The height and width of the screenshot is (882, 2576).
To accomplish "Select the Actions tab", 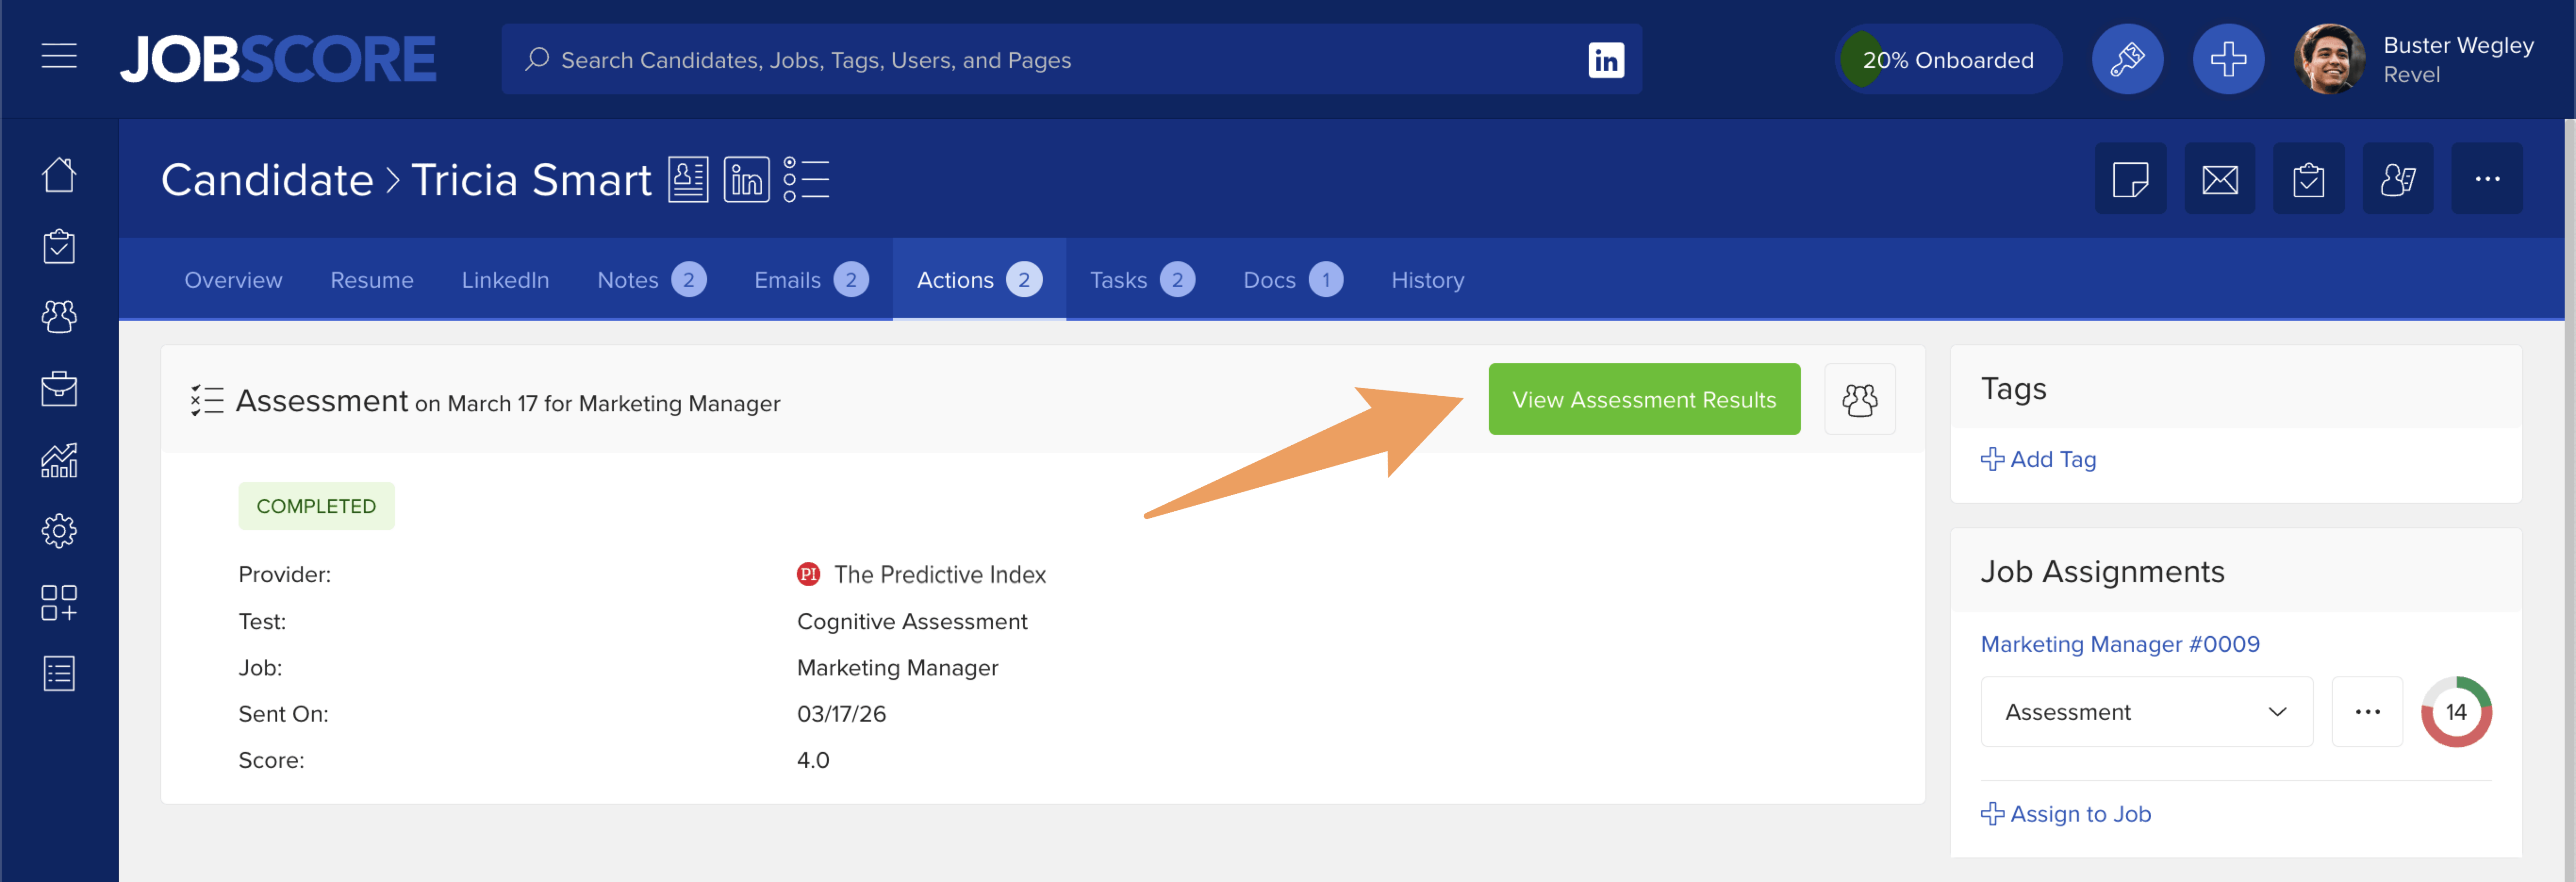I will coord(979,280).
